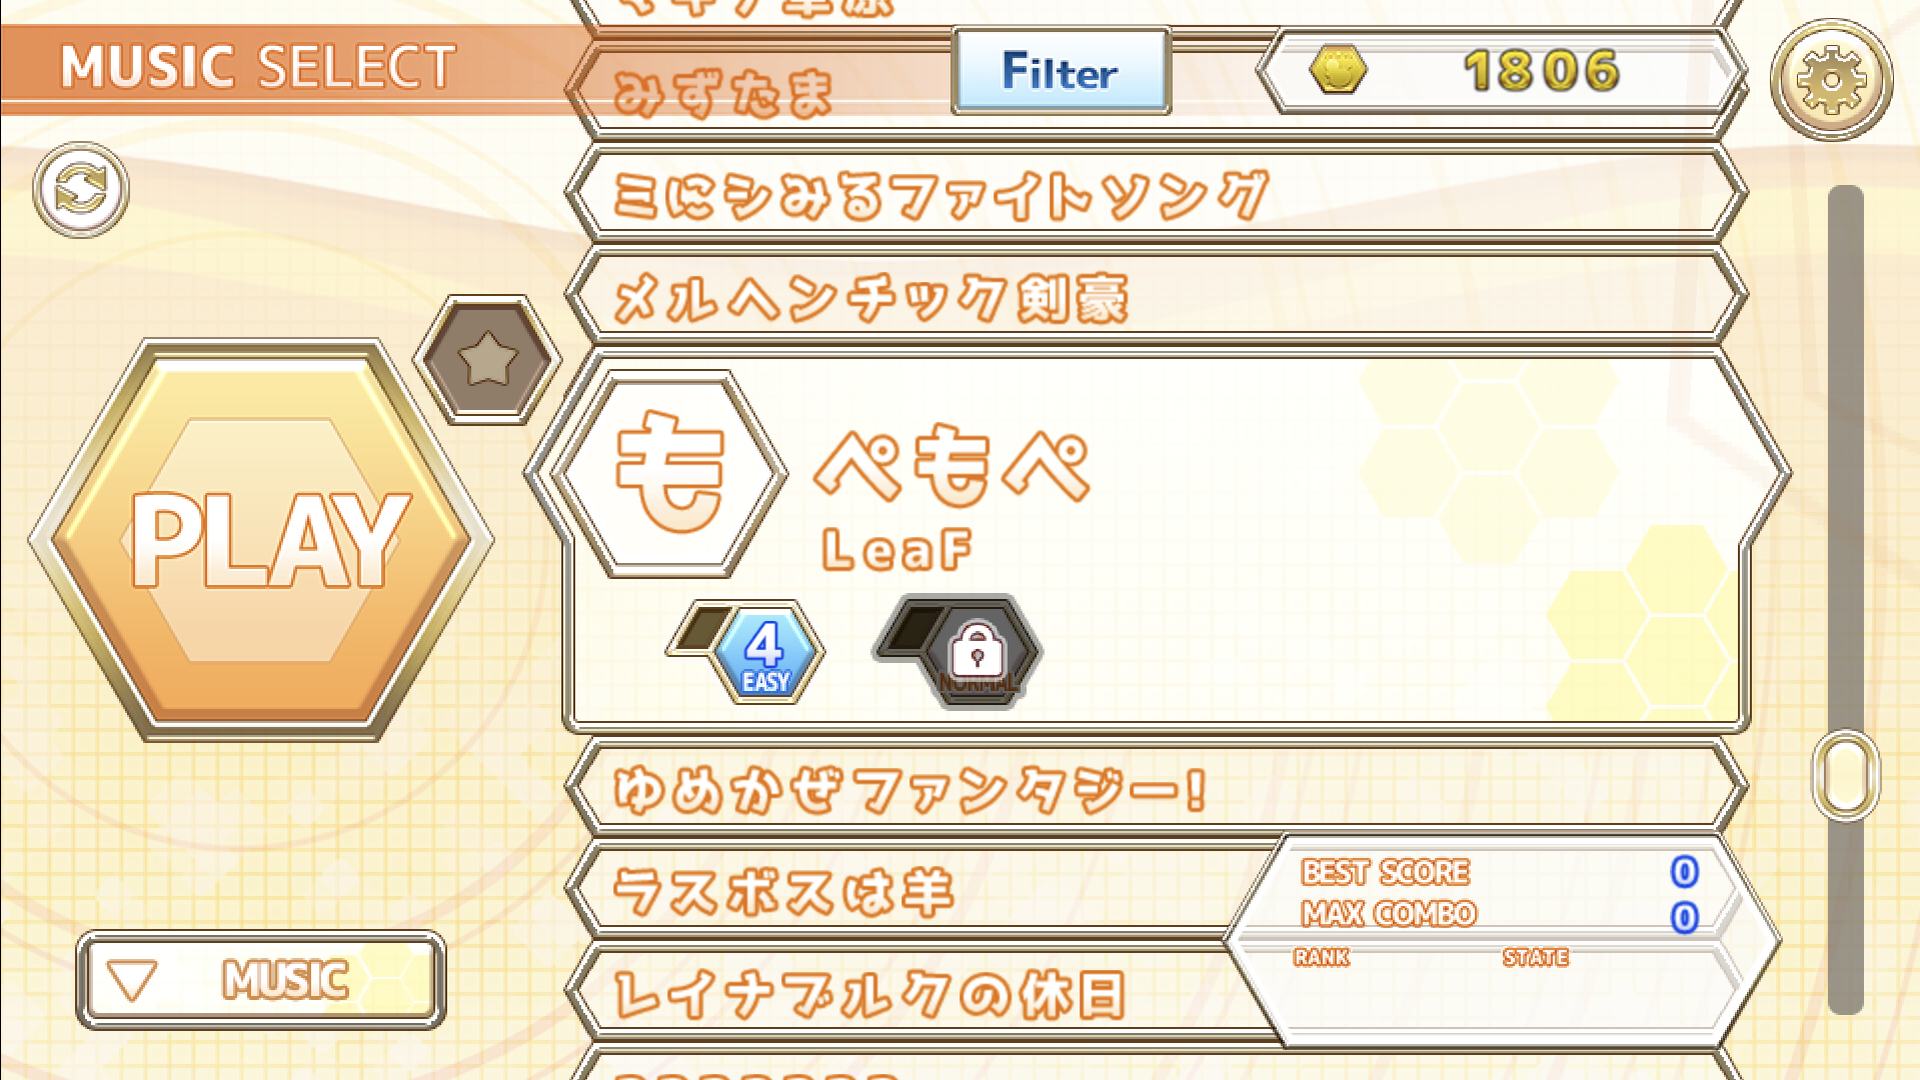Grab the song list scrollbar handle
Viewport: 1920px width, 1080px height.
[1846, 775]
